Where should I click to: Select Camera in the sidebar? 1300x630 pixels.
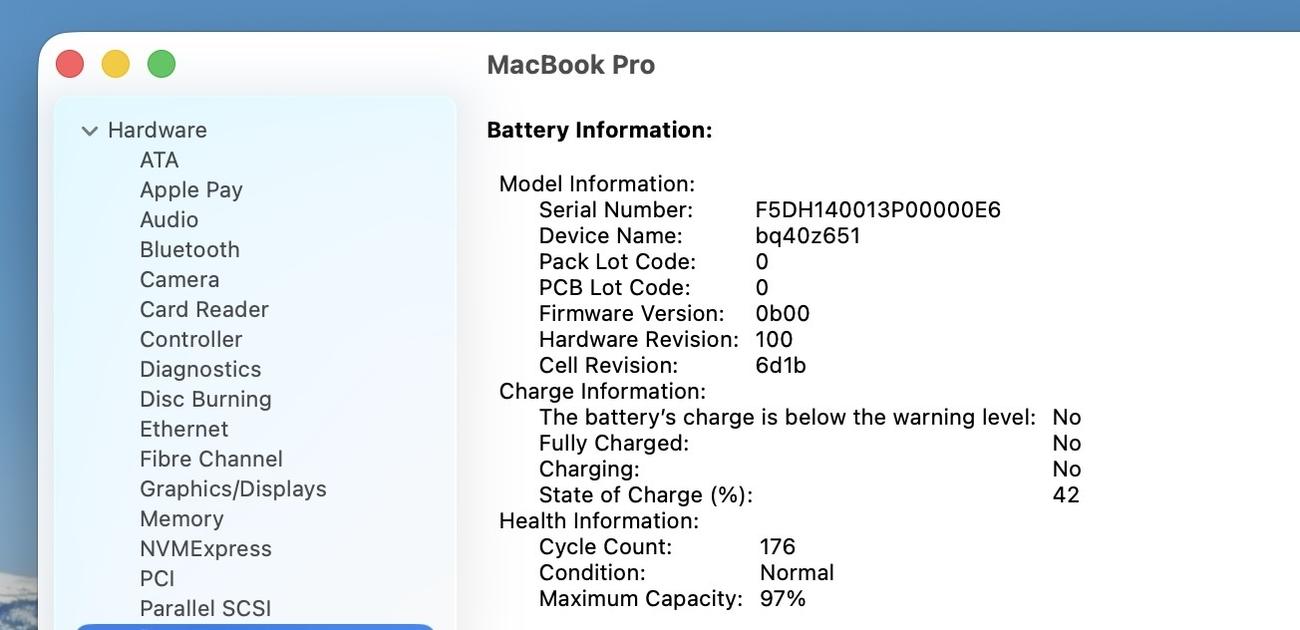click(x=179, y=280)
